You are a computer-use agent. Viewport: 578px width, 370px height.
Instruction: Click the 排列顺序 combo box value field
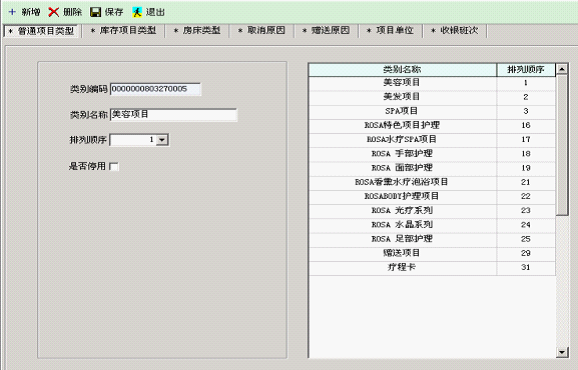[133, 140]
